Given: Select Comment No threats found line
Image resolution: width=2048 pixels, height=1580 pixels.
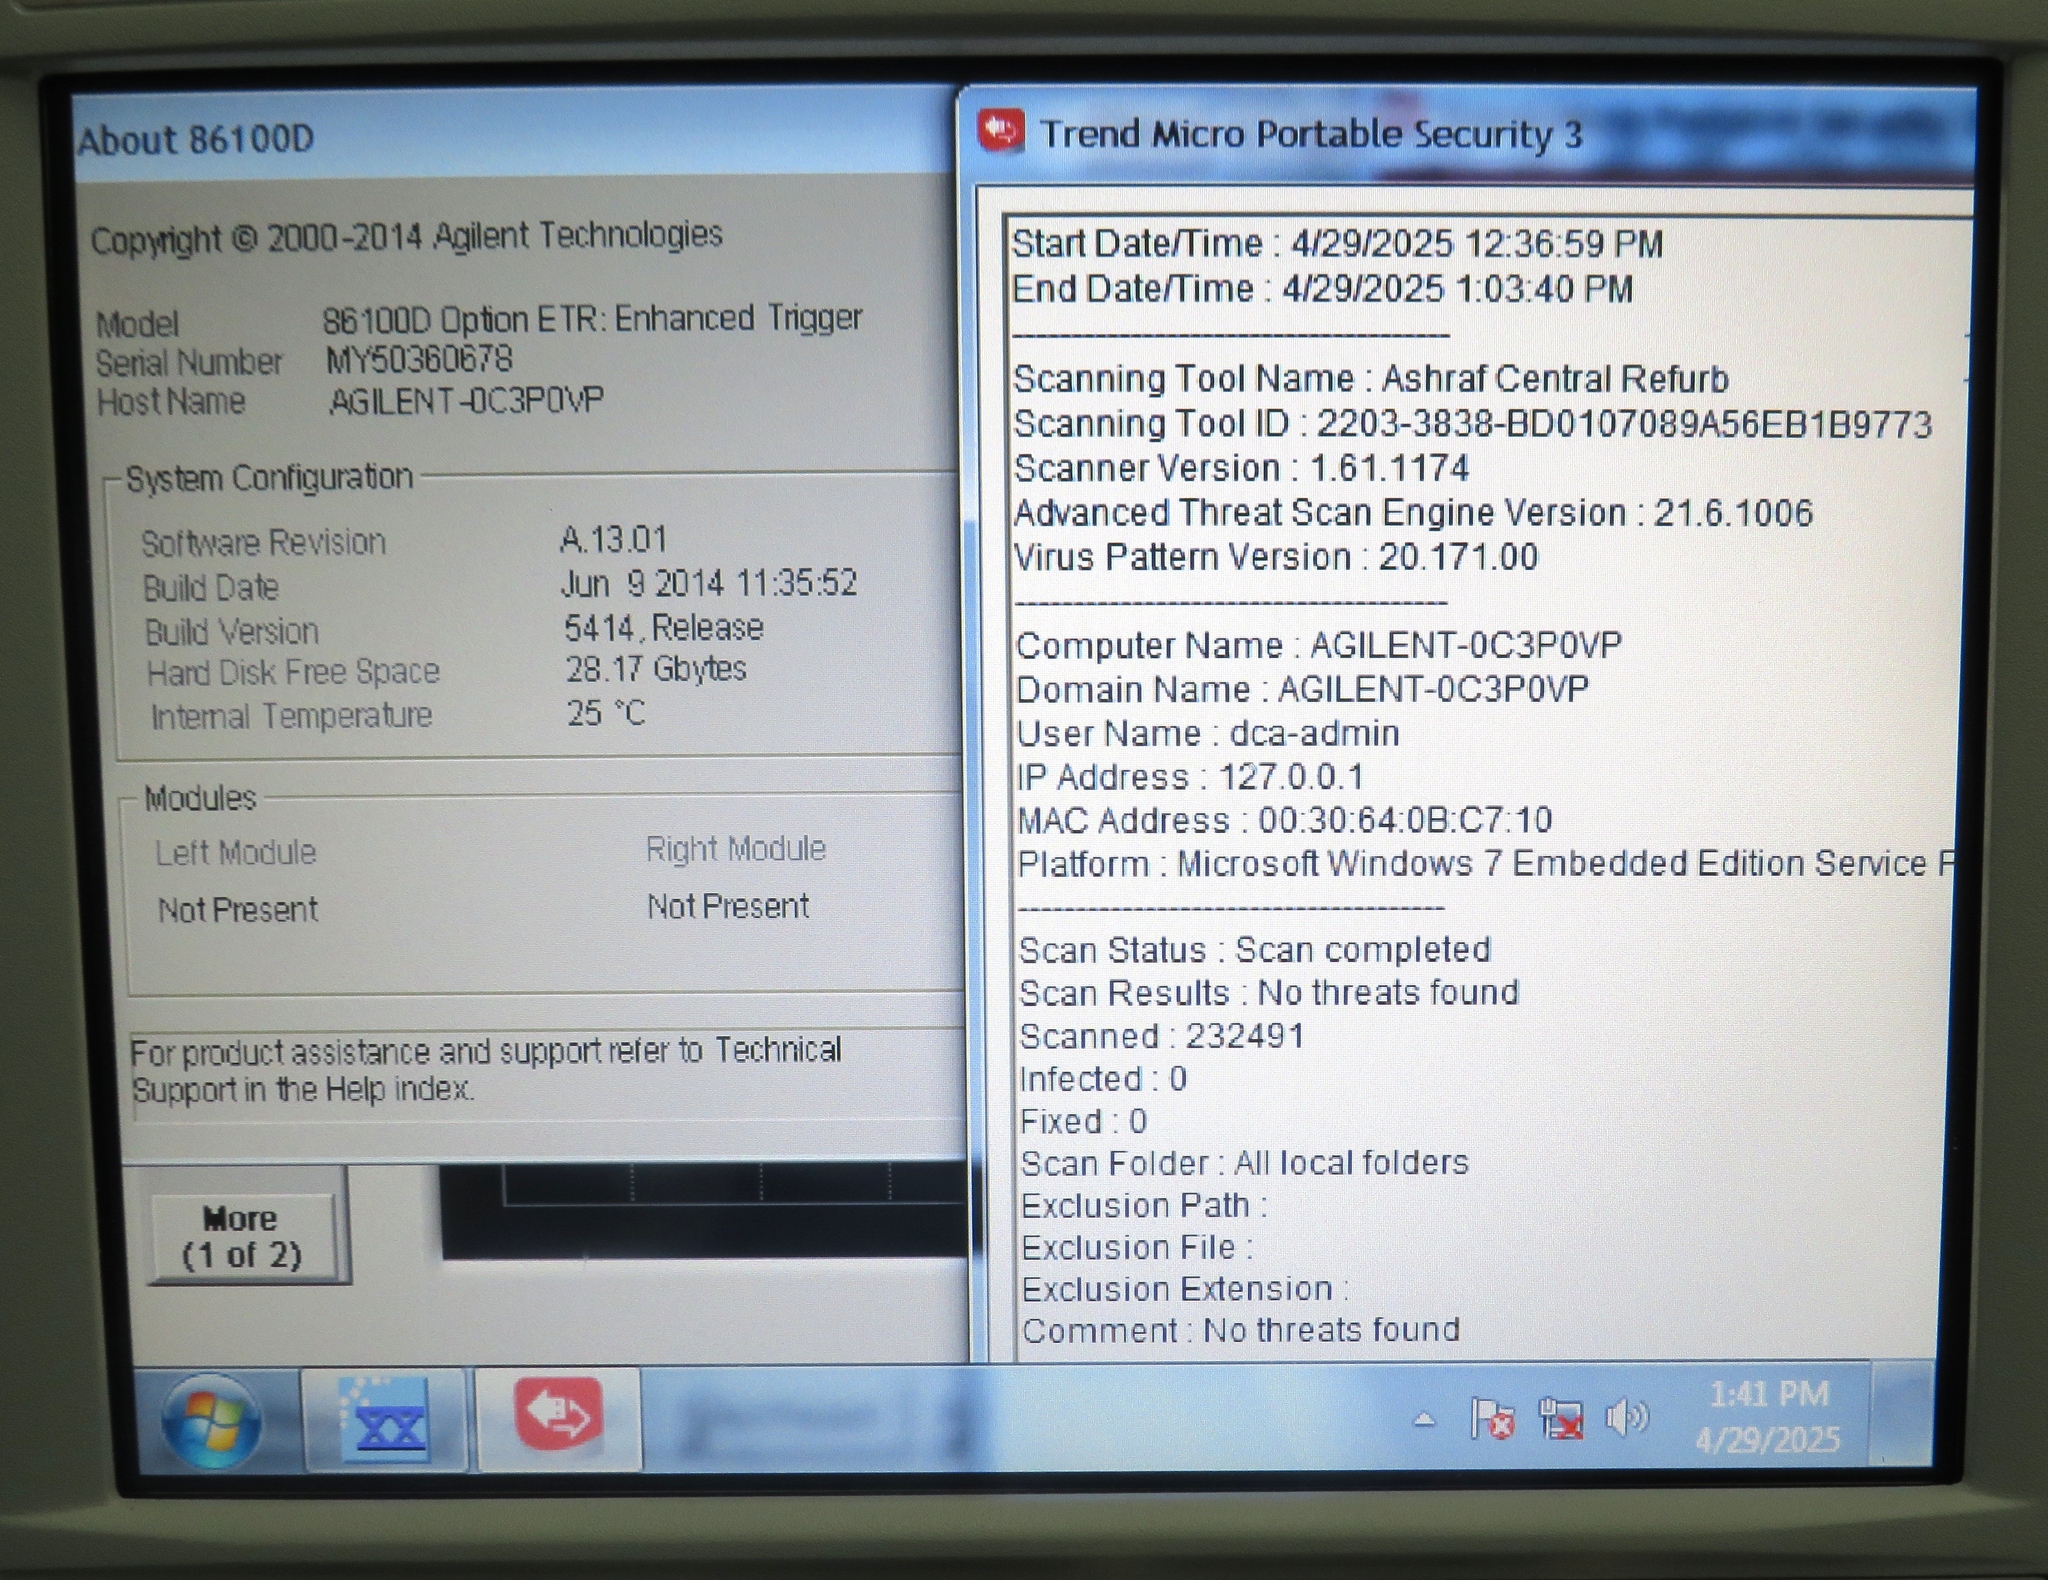Looking at the screenshot, I should 1241,1329.
